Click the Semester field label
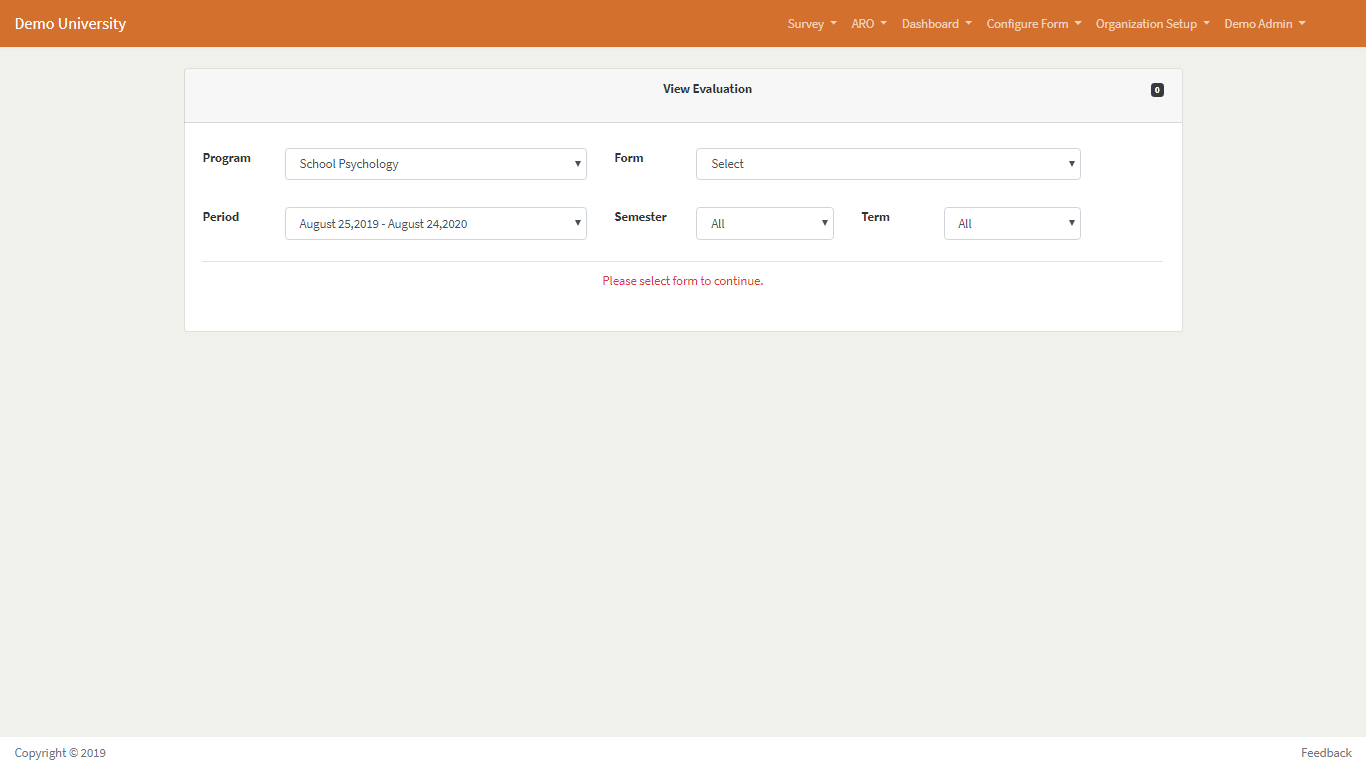 [x=640, y=217]
